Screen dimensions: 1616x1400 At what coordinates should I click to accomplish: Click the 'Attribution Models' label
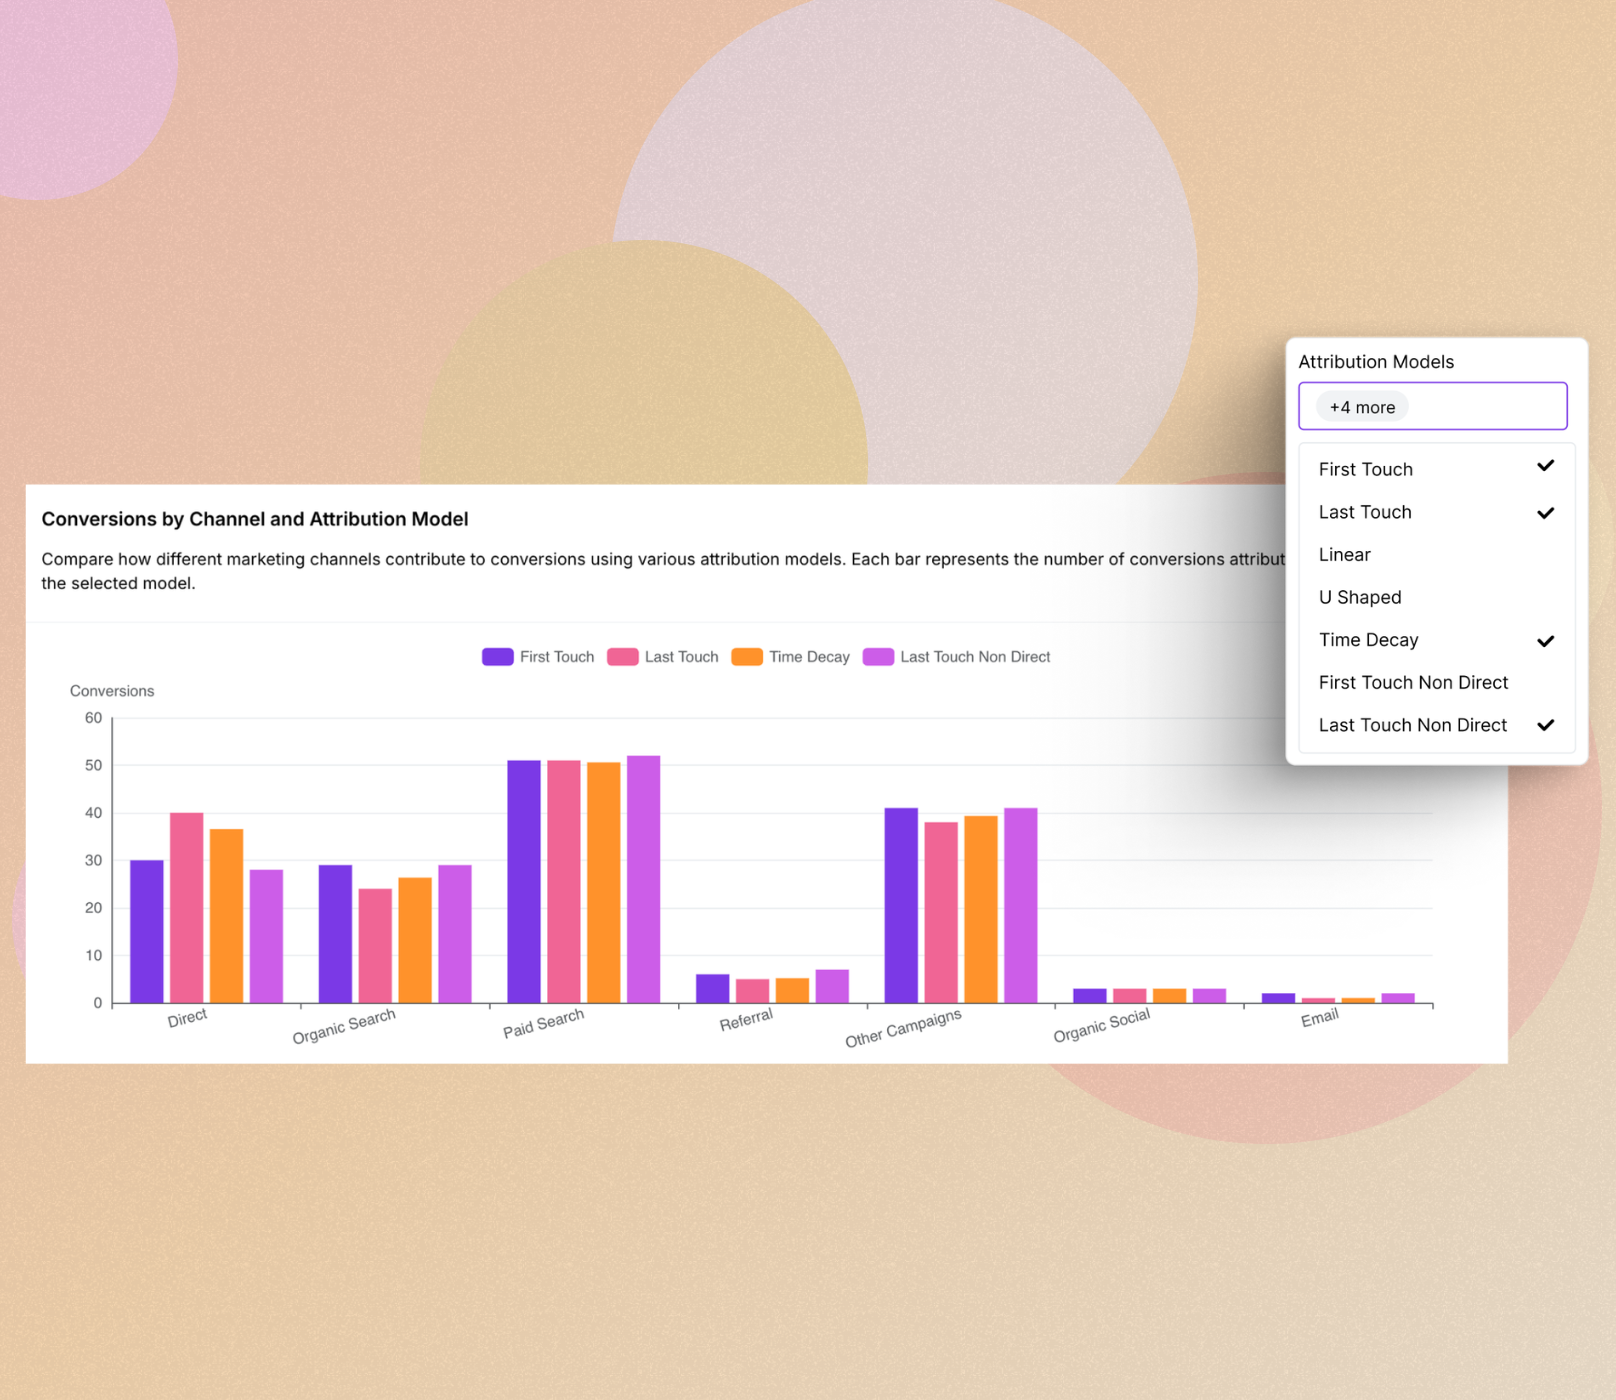(1376, 362)
